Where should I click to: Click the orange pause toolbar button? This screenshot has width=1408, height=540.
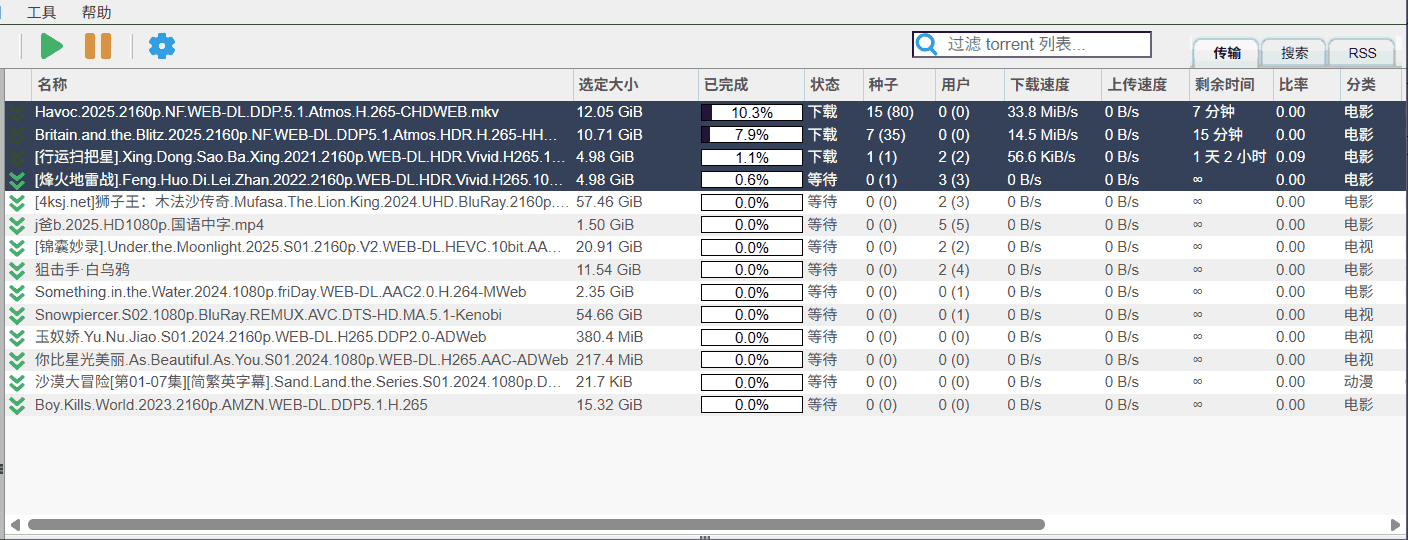tap(98, 46)
